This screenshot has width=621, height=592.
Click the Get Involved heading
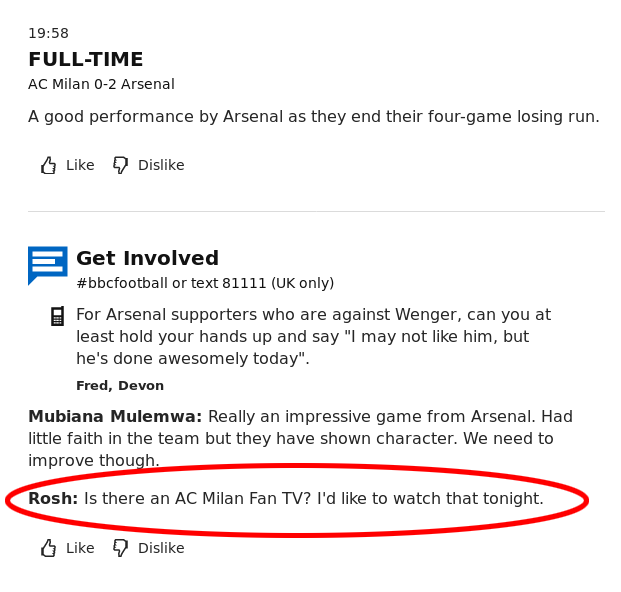tap(147, 258)
